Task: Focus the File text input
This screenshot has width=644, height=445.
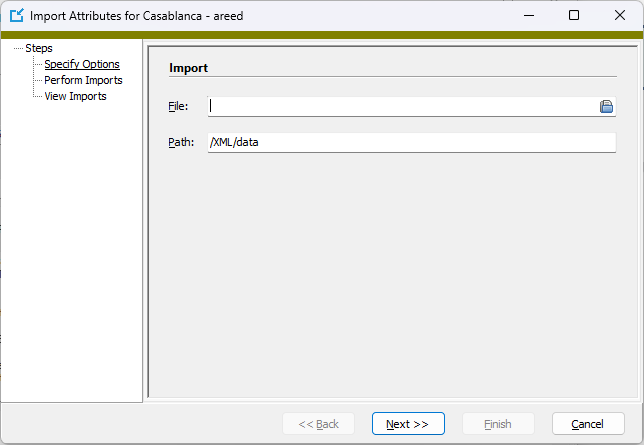Action: [403, 106]
